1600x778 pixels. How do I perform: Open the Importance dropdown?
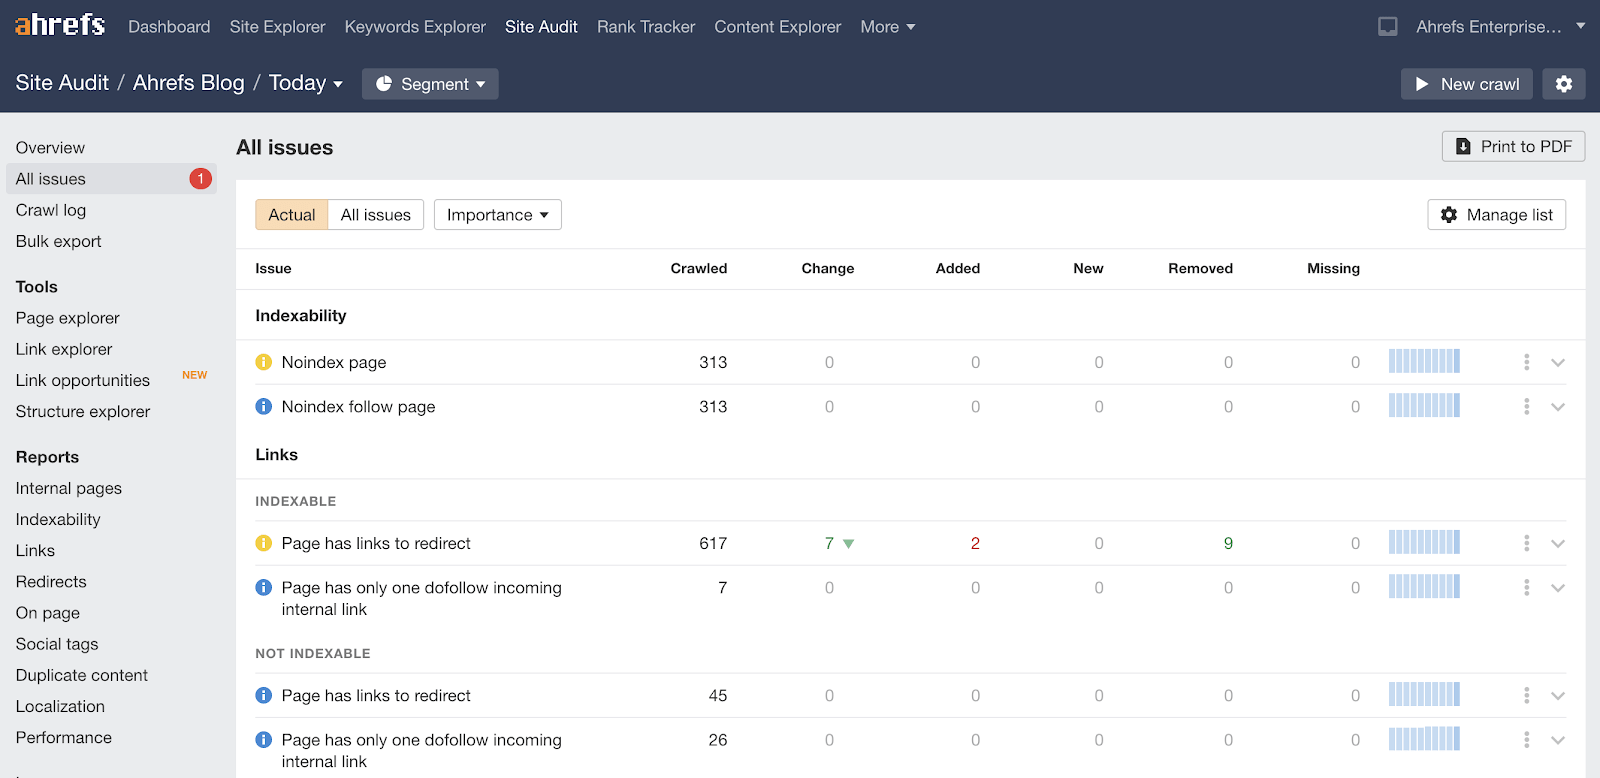tap(497, 215)
